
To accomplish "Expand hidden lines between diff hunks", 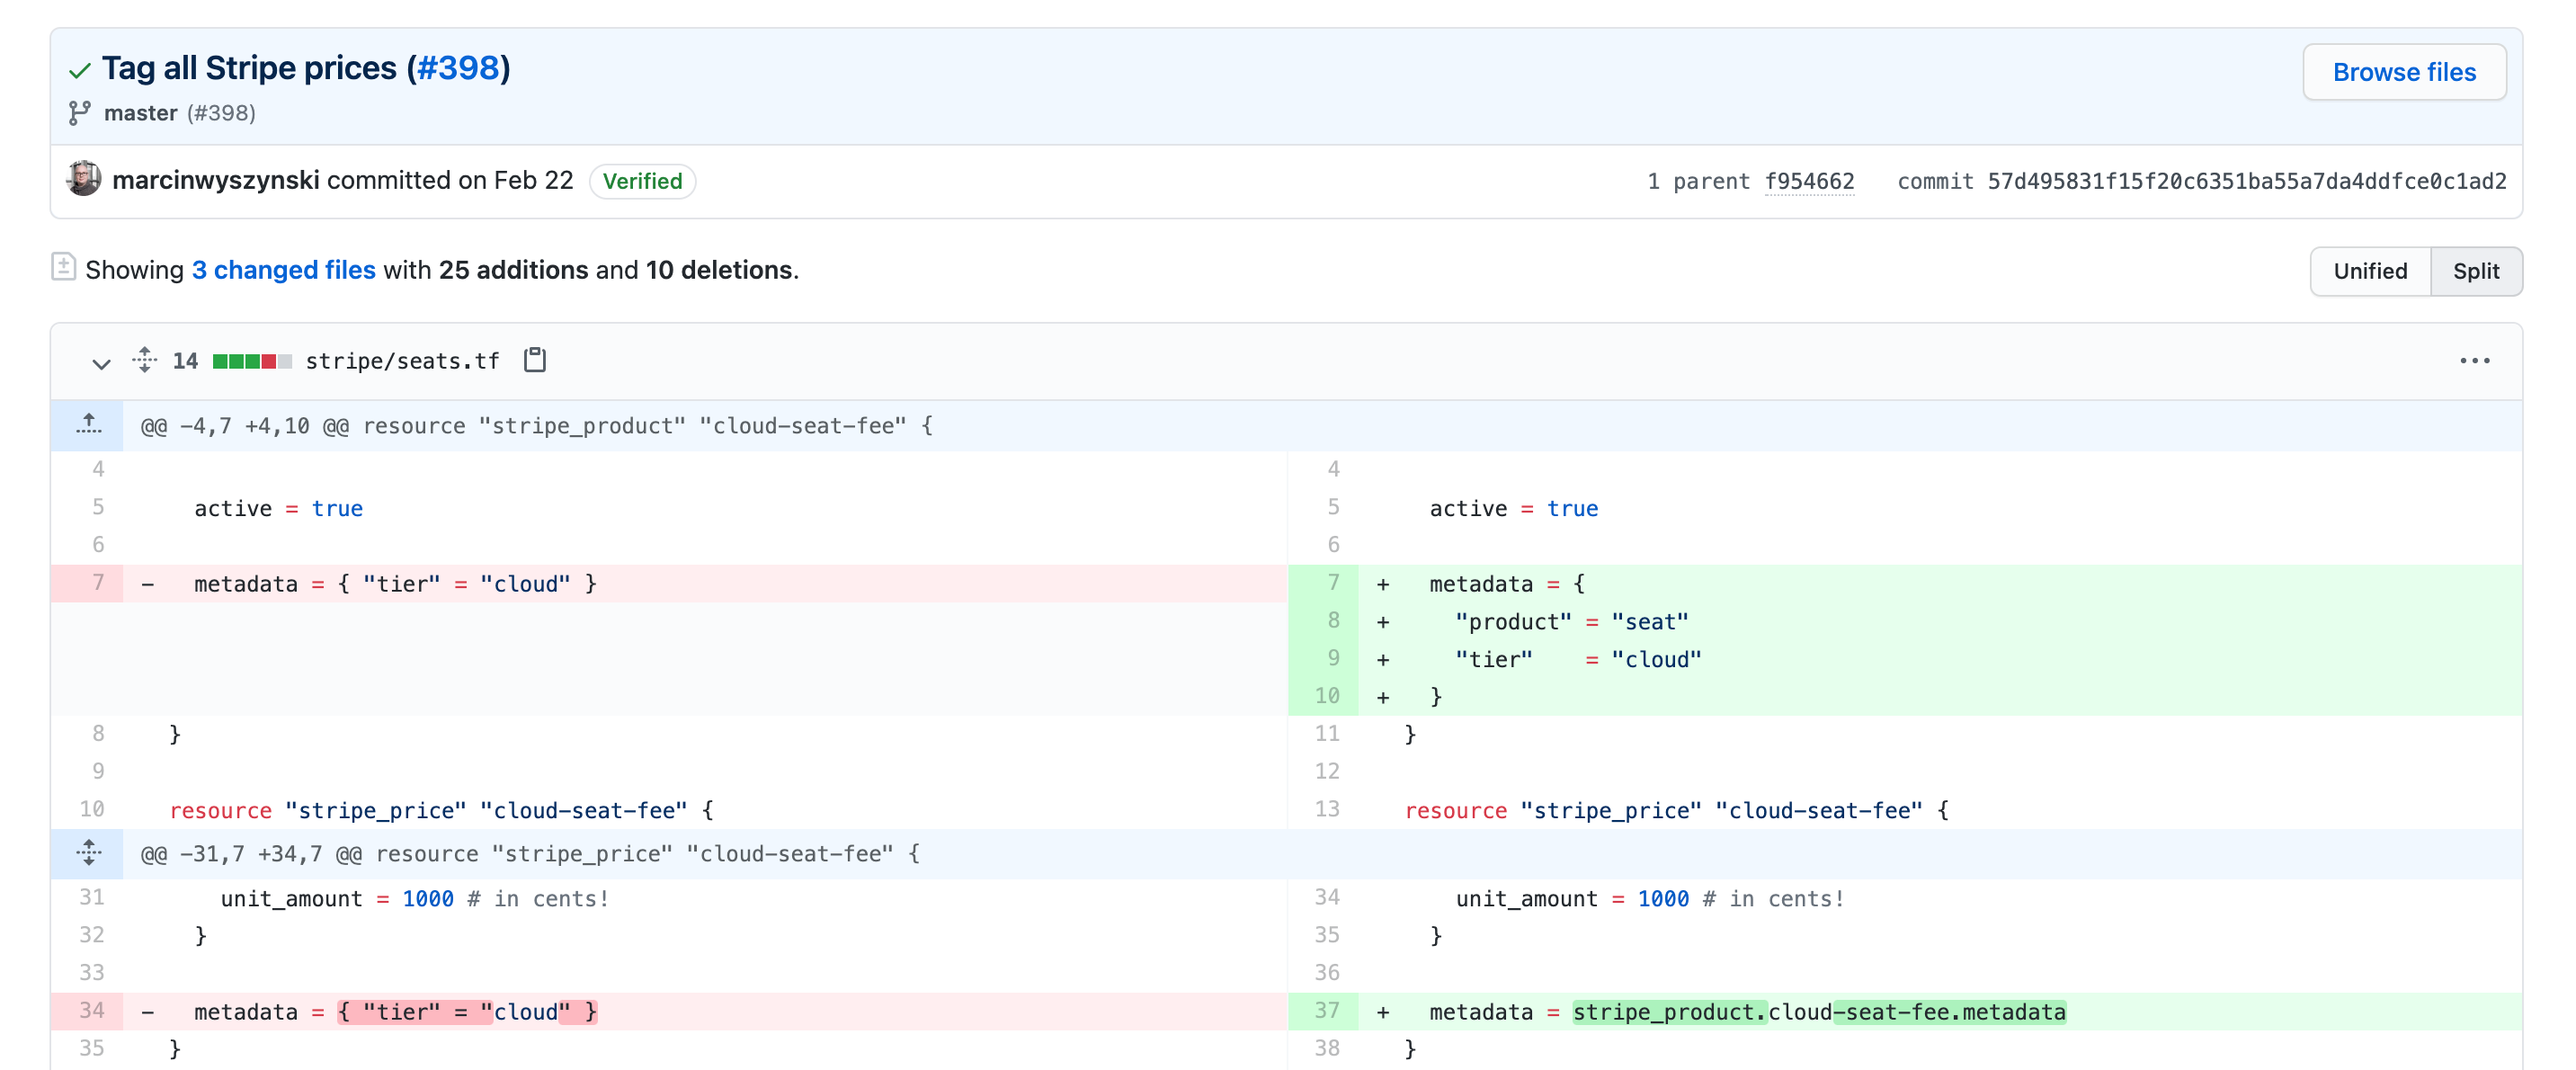I will coord(88,853).
